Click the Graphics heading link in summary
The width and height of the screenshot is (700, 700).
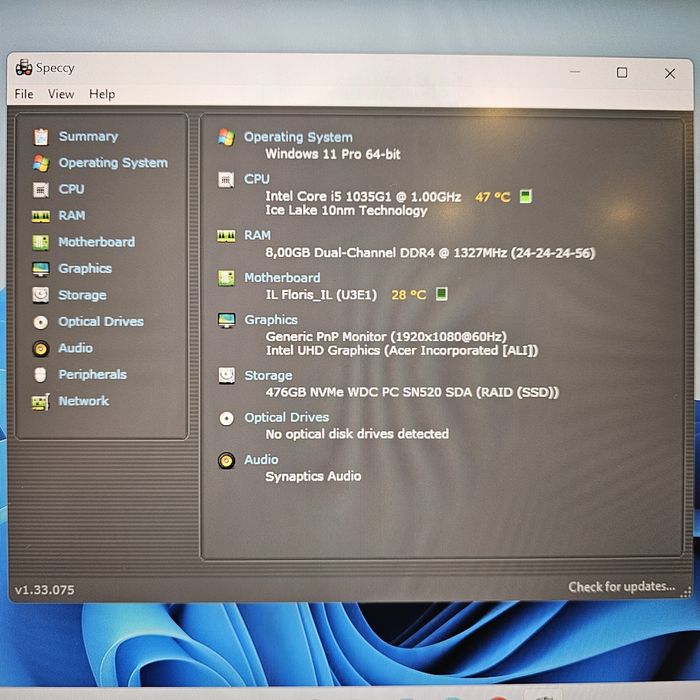point(271,320)
